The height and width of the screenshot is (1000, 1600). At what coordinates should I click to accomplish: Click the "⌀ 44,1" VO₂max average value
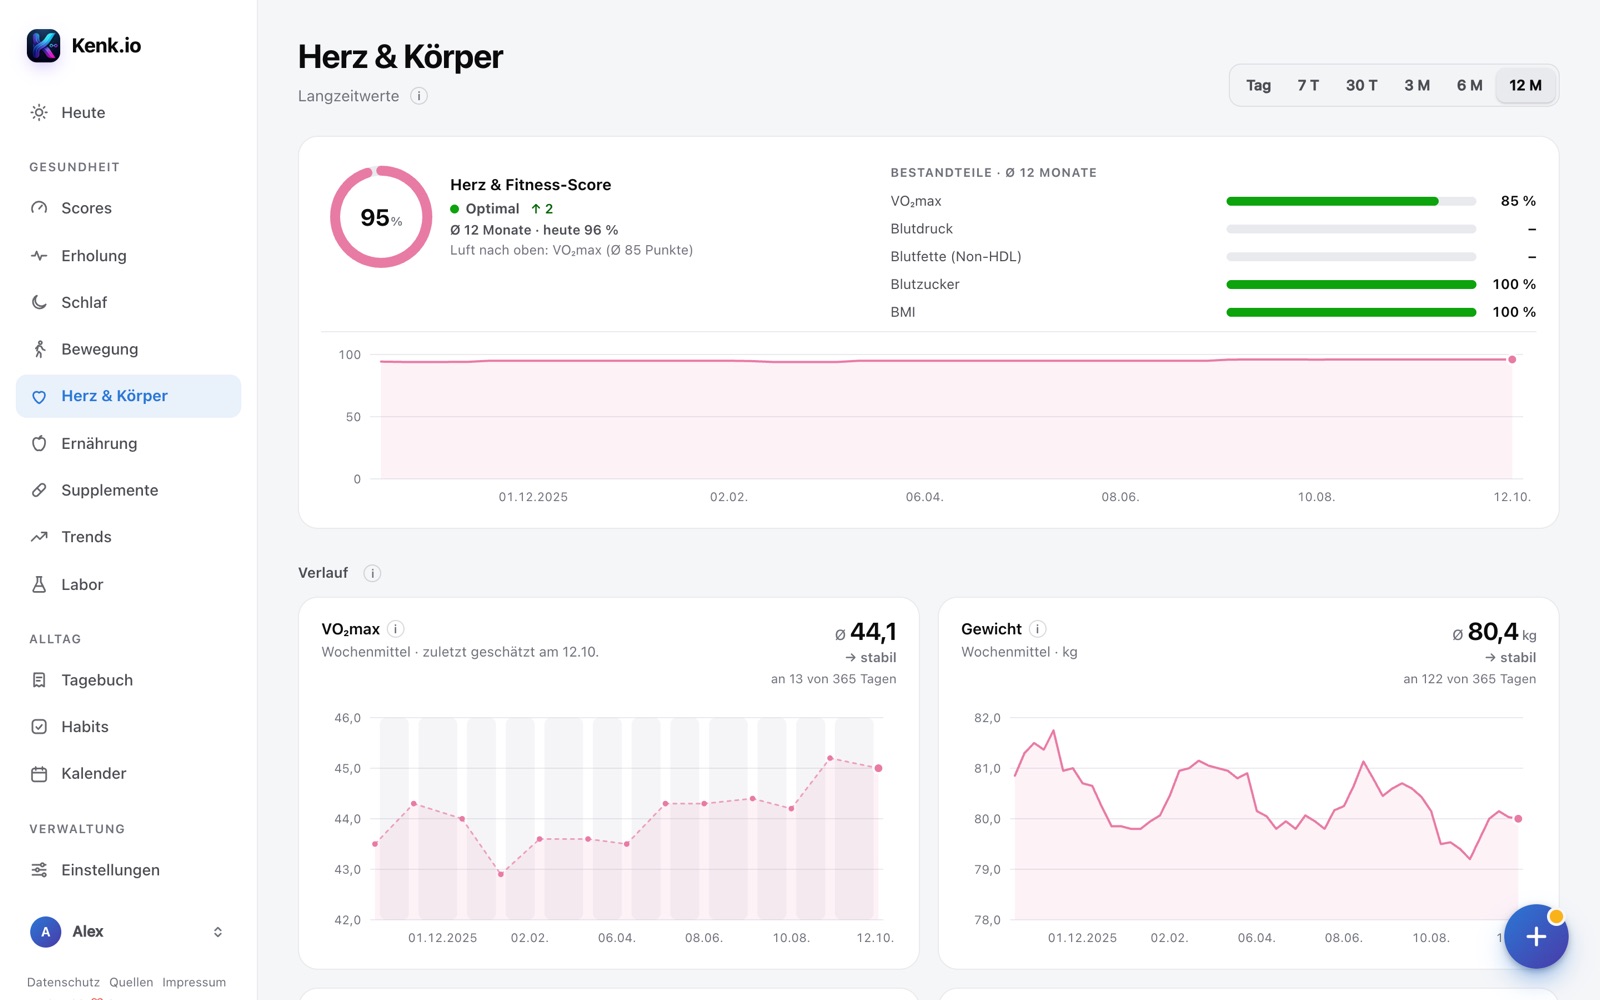pos(865,633)
